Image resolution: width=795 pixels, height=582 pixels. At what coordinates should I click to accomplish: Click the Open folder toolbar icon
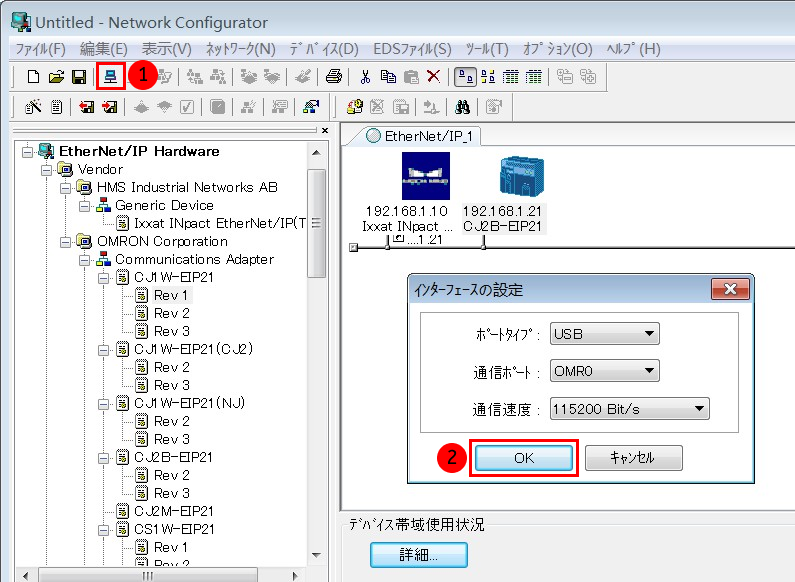coord(56,77)
